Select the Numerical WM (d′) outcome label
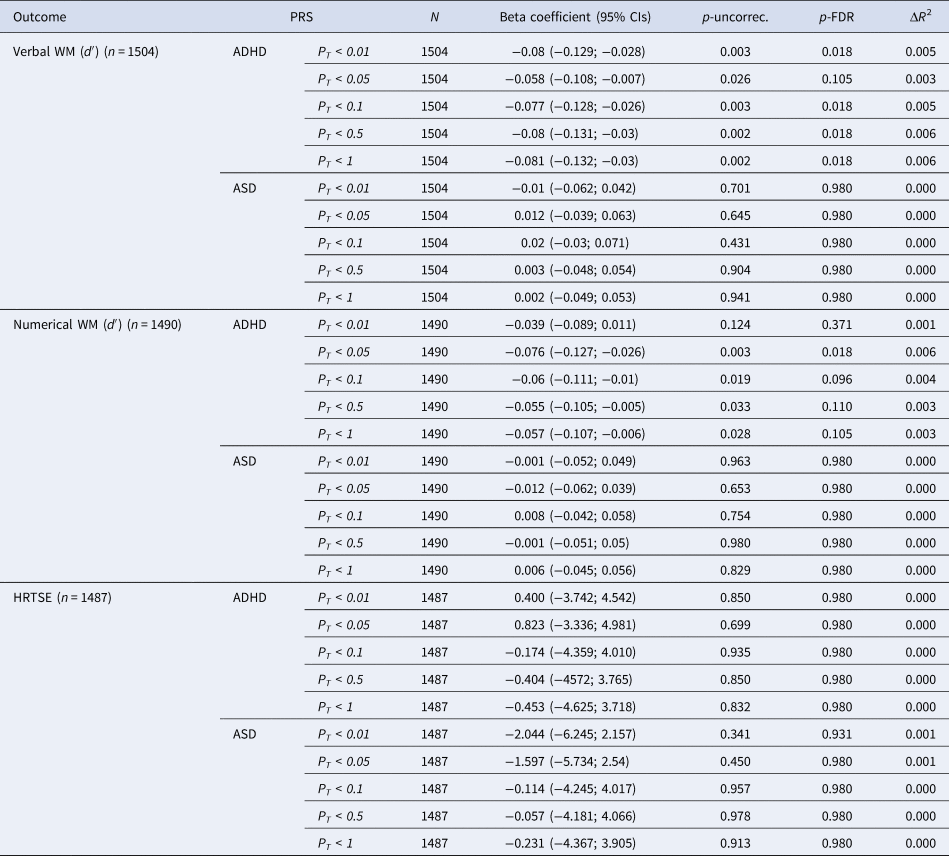 coord(96,323)
